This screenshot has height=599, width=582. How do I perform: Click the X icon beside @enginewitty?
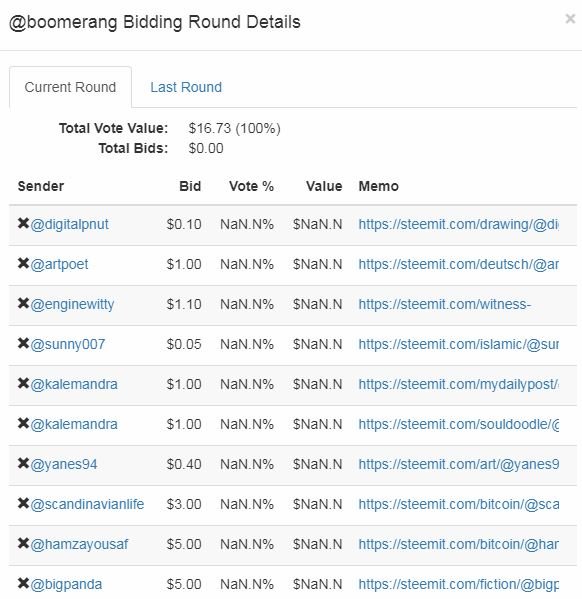23,303
